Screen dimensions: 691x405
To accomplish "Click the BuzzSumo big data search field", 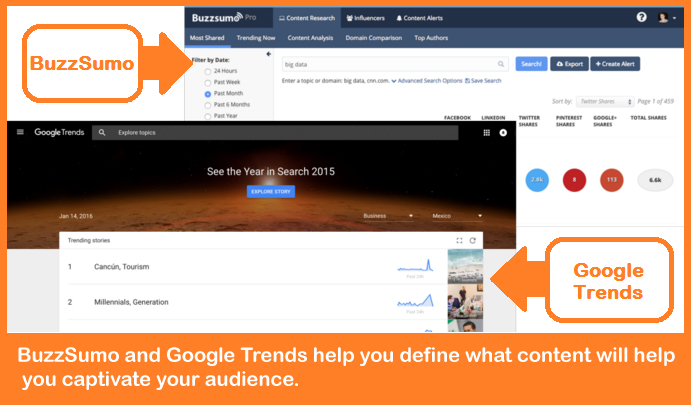I will (x=395, y=64).
